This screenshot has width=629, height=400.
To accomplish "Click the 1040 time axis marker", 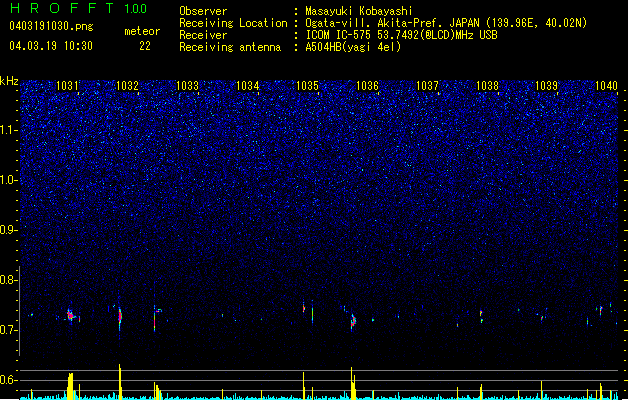I will [x=606, y=86].
